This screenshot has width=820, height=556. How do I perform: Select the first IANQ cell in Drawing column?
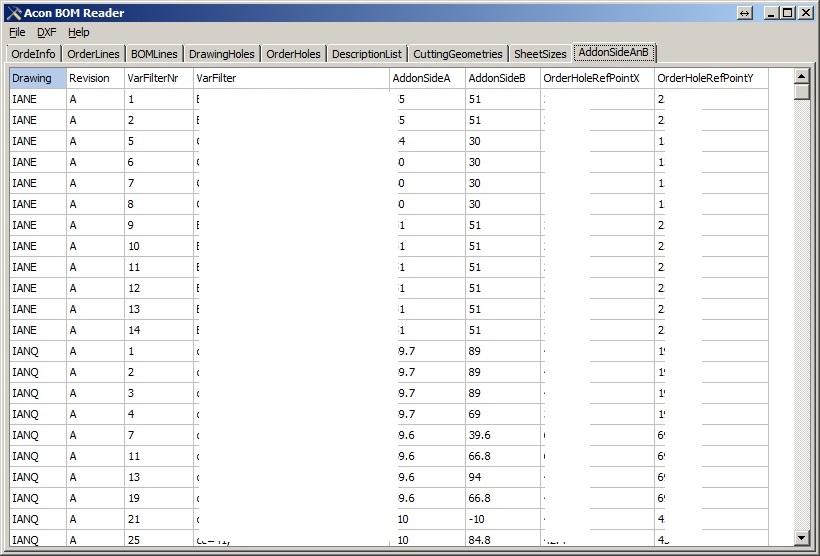point(38,351)
